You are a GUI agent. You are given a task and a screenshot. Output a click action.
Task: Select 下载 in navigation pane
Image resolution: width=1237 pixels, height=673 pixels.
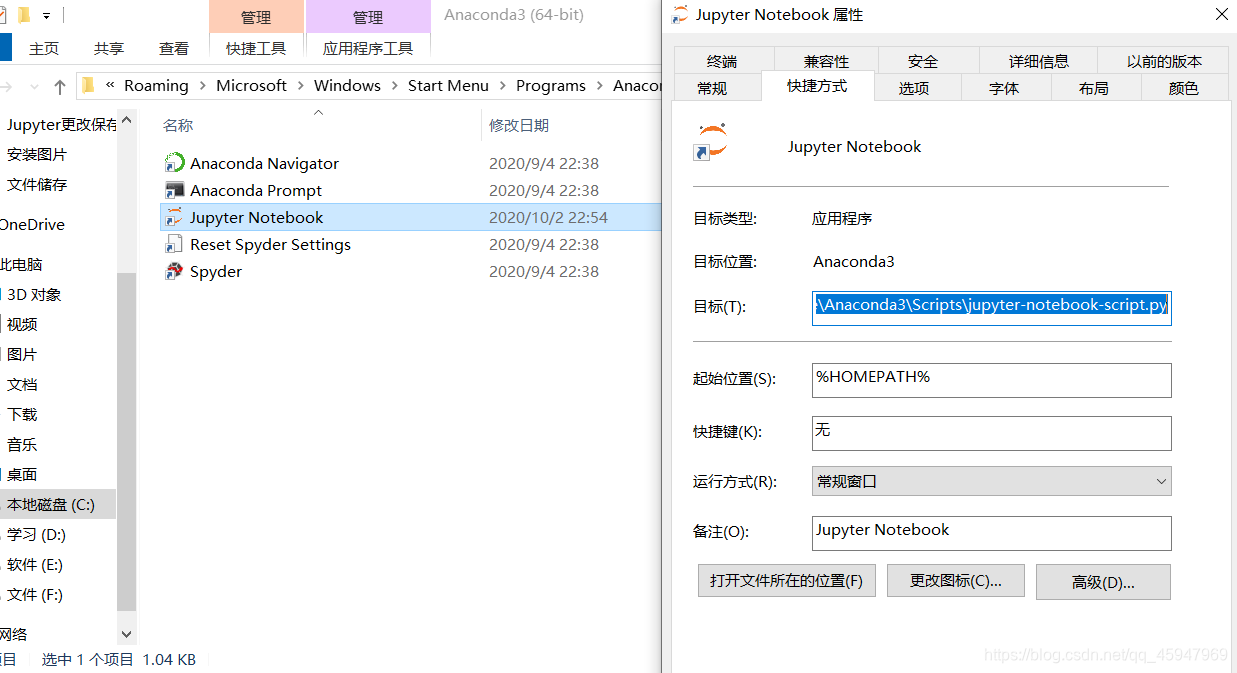point(22,414)
